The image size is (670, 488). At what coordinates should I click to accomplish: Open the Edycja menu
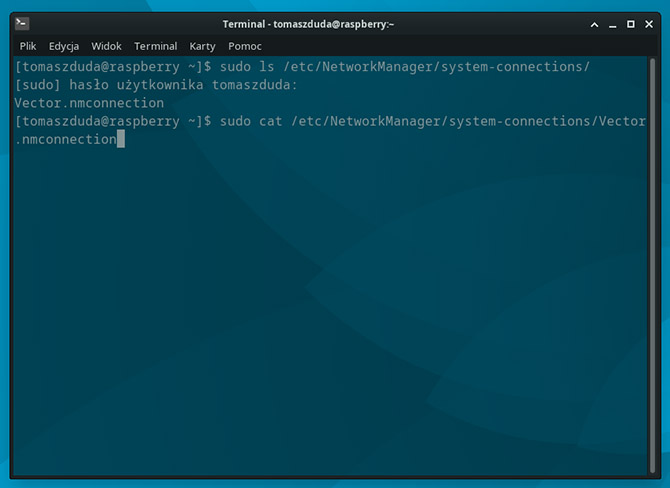tap(64, 46)
